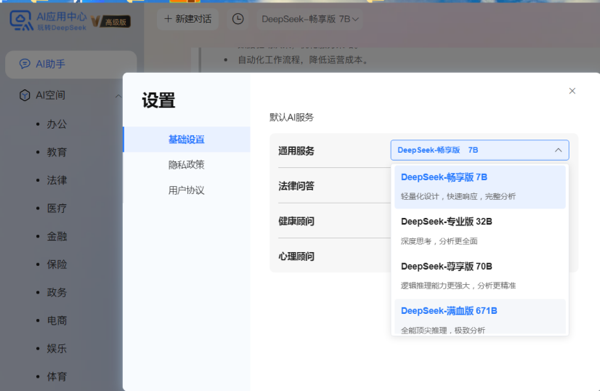Close the 设置 dialog

point(572,91)
